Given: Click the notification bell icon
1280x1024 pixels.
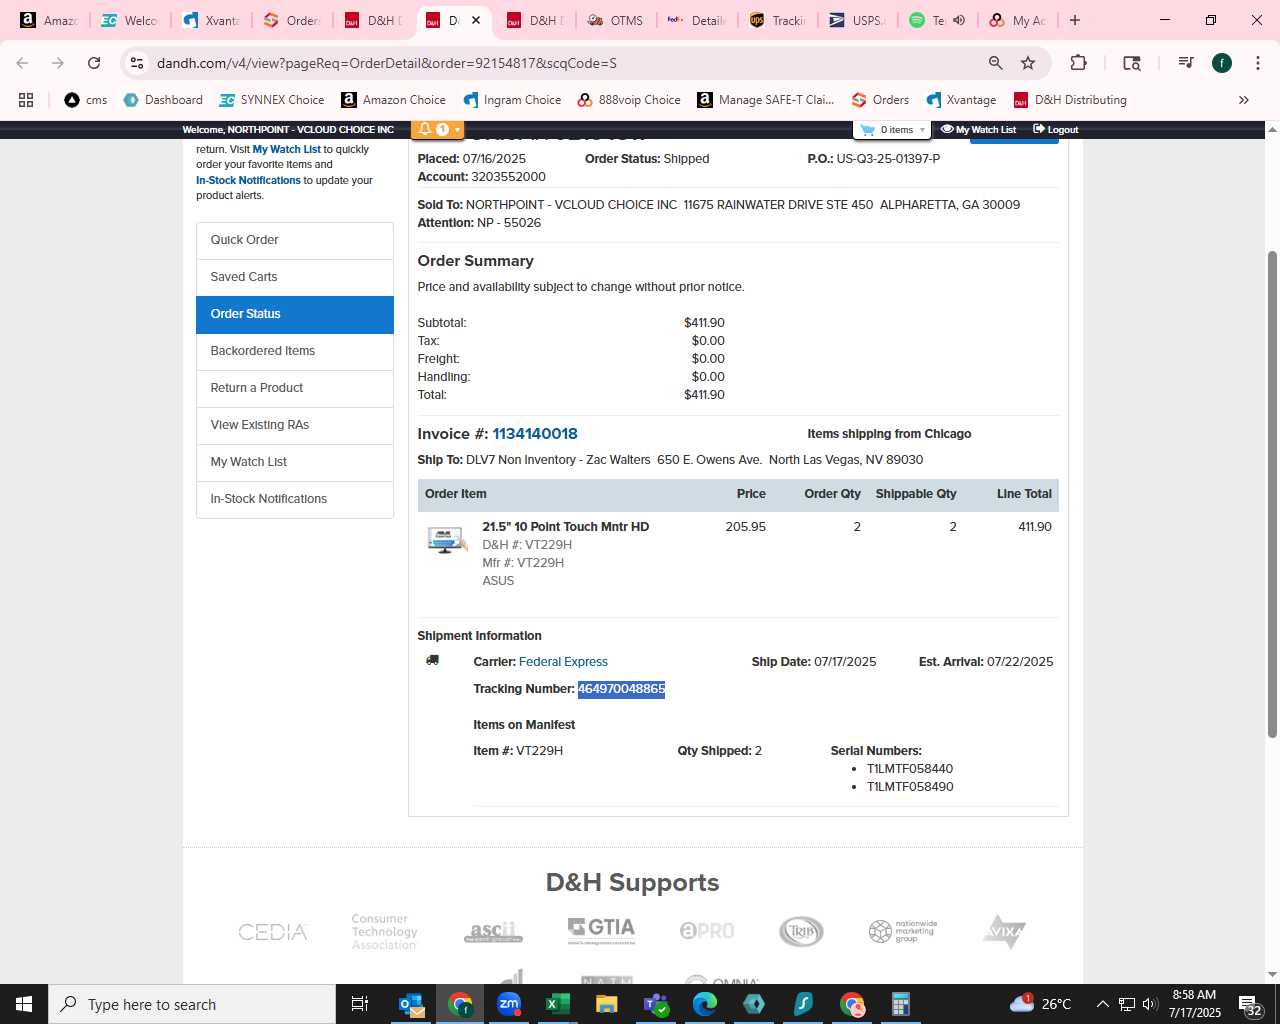Looking at the screenshot, I should pos(425,129).
